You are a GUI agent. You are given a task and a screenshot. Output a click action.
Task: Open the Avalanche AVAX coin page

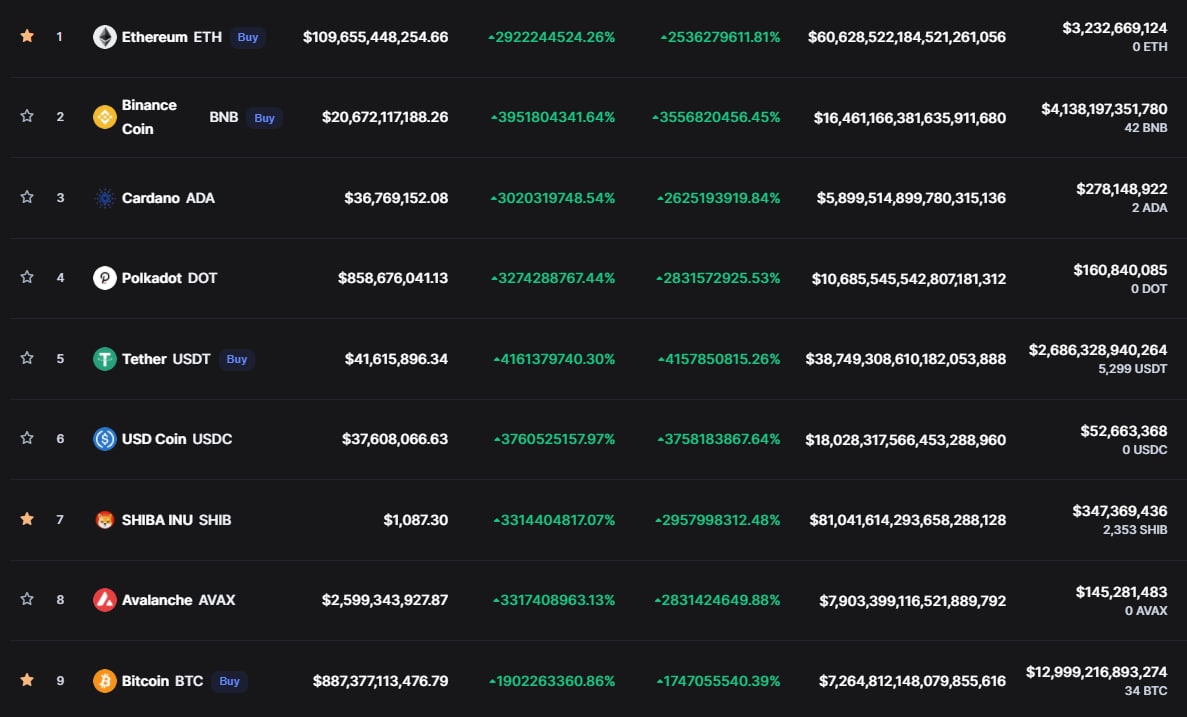[178, 600]
